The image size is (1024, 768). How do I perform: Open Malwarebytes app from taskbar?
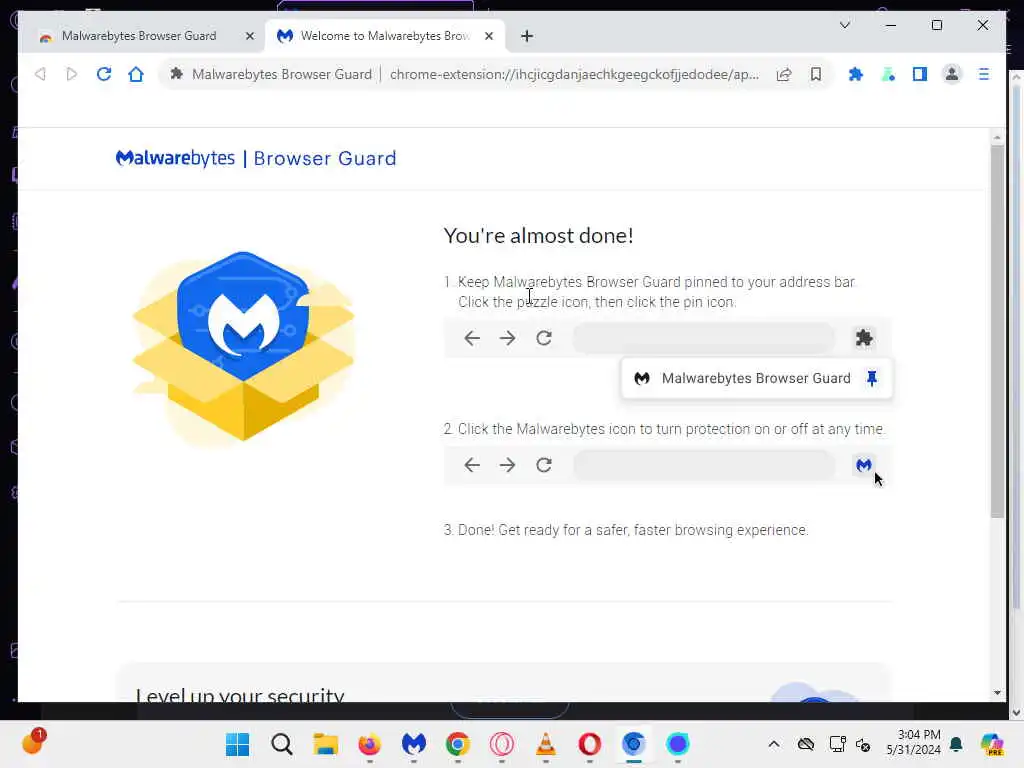(413, 744)
